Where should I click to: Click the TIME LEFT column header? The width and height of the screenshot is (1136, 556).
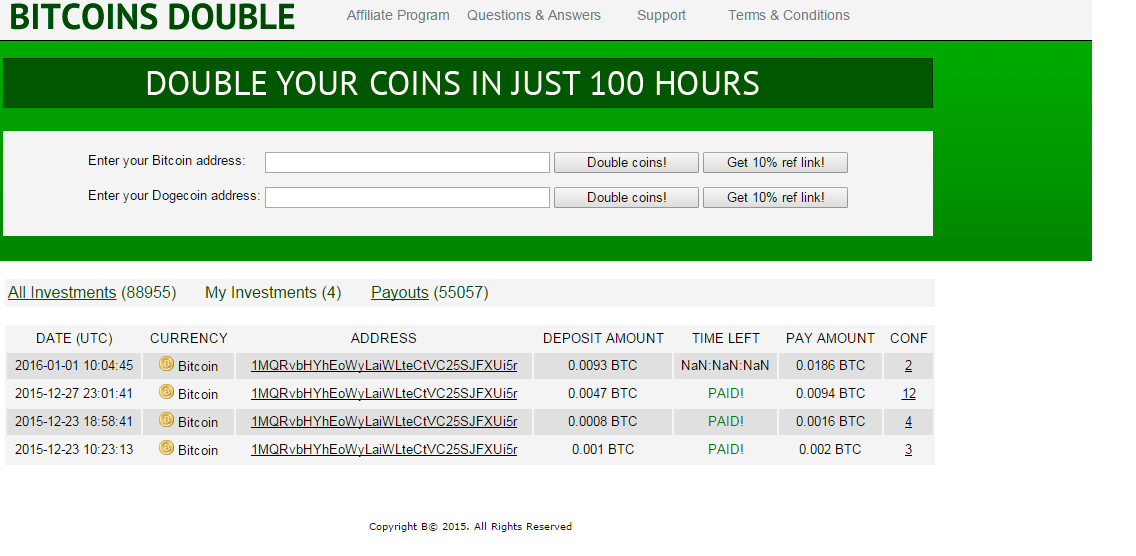point(726,339)
